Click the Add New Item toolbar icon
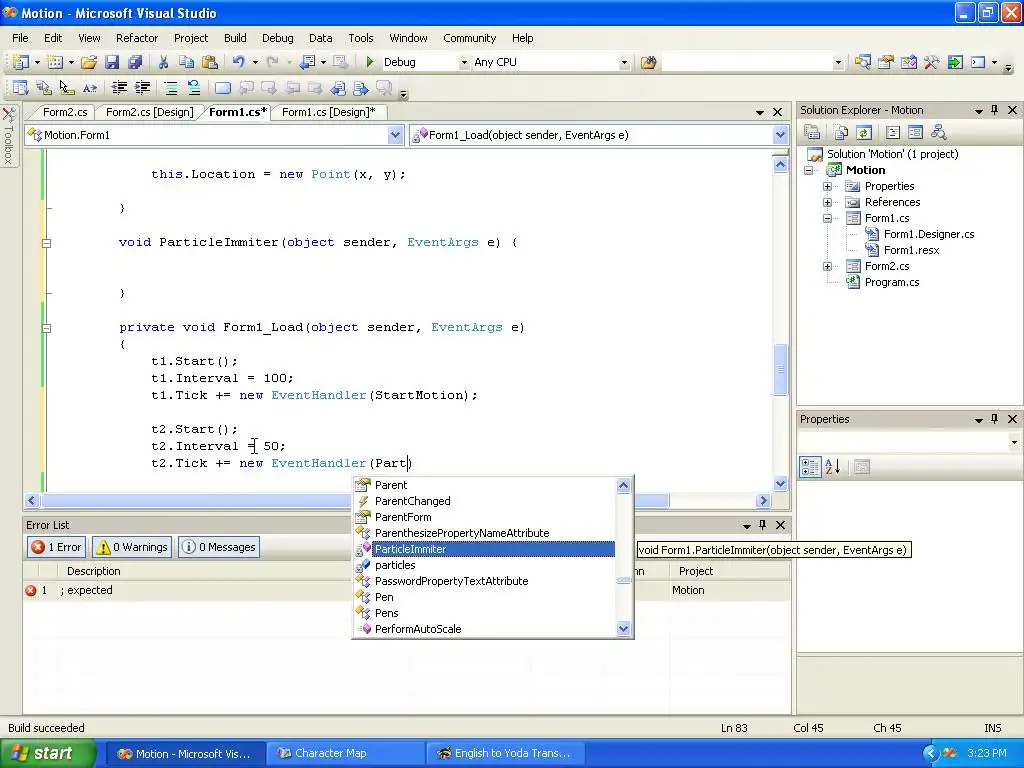Viewport: 1024px width, 768px height. pyautogui.click(x=55, y=62)
